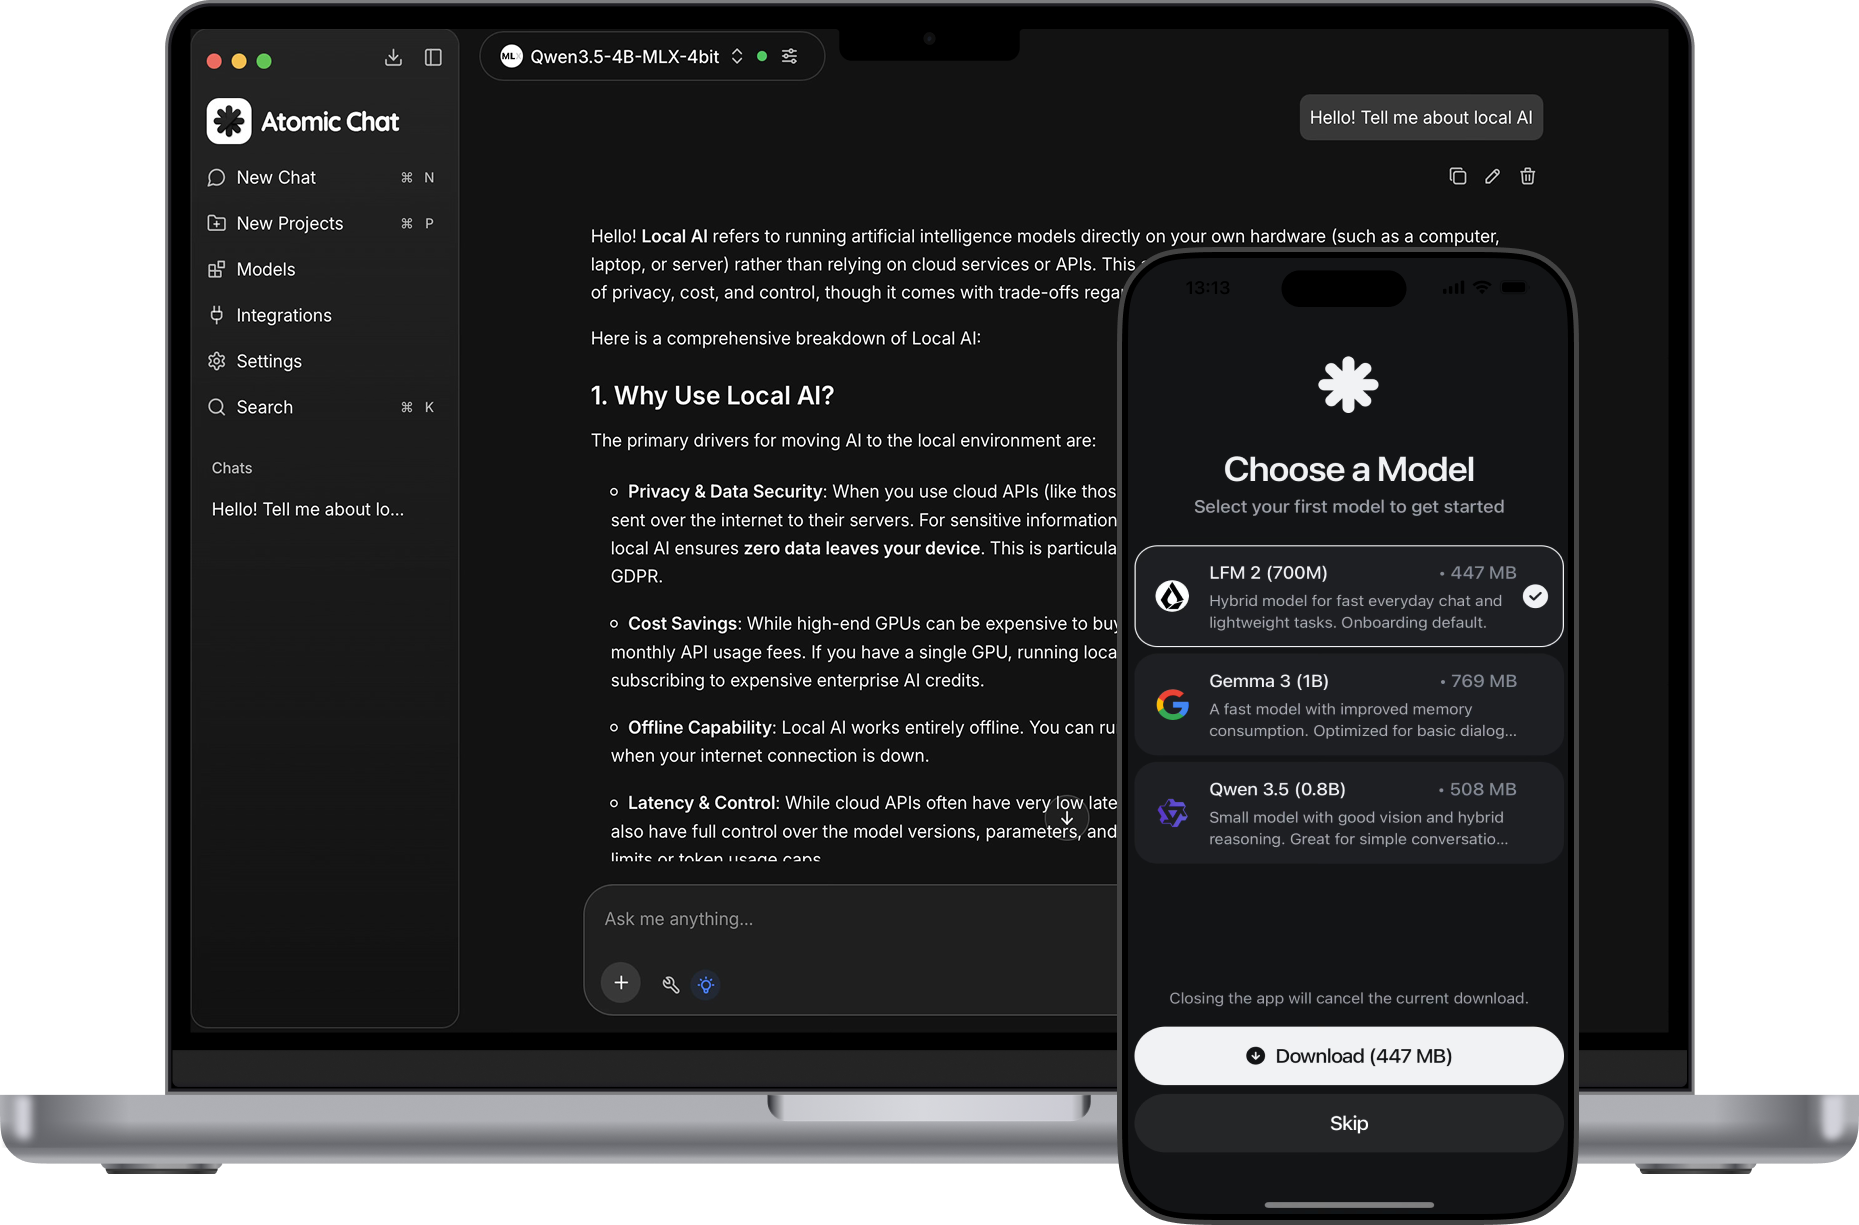The image size is (1859, 1225).
Task: Click the phone home indicator bar
Action: pyautogui.click(x=1349, y=1205)
